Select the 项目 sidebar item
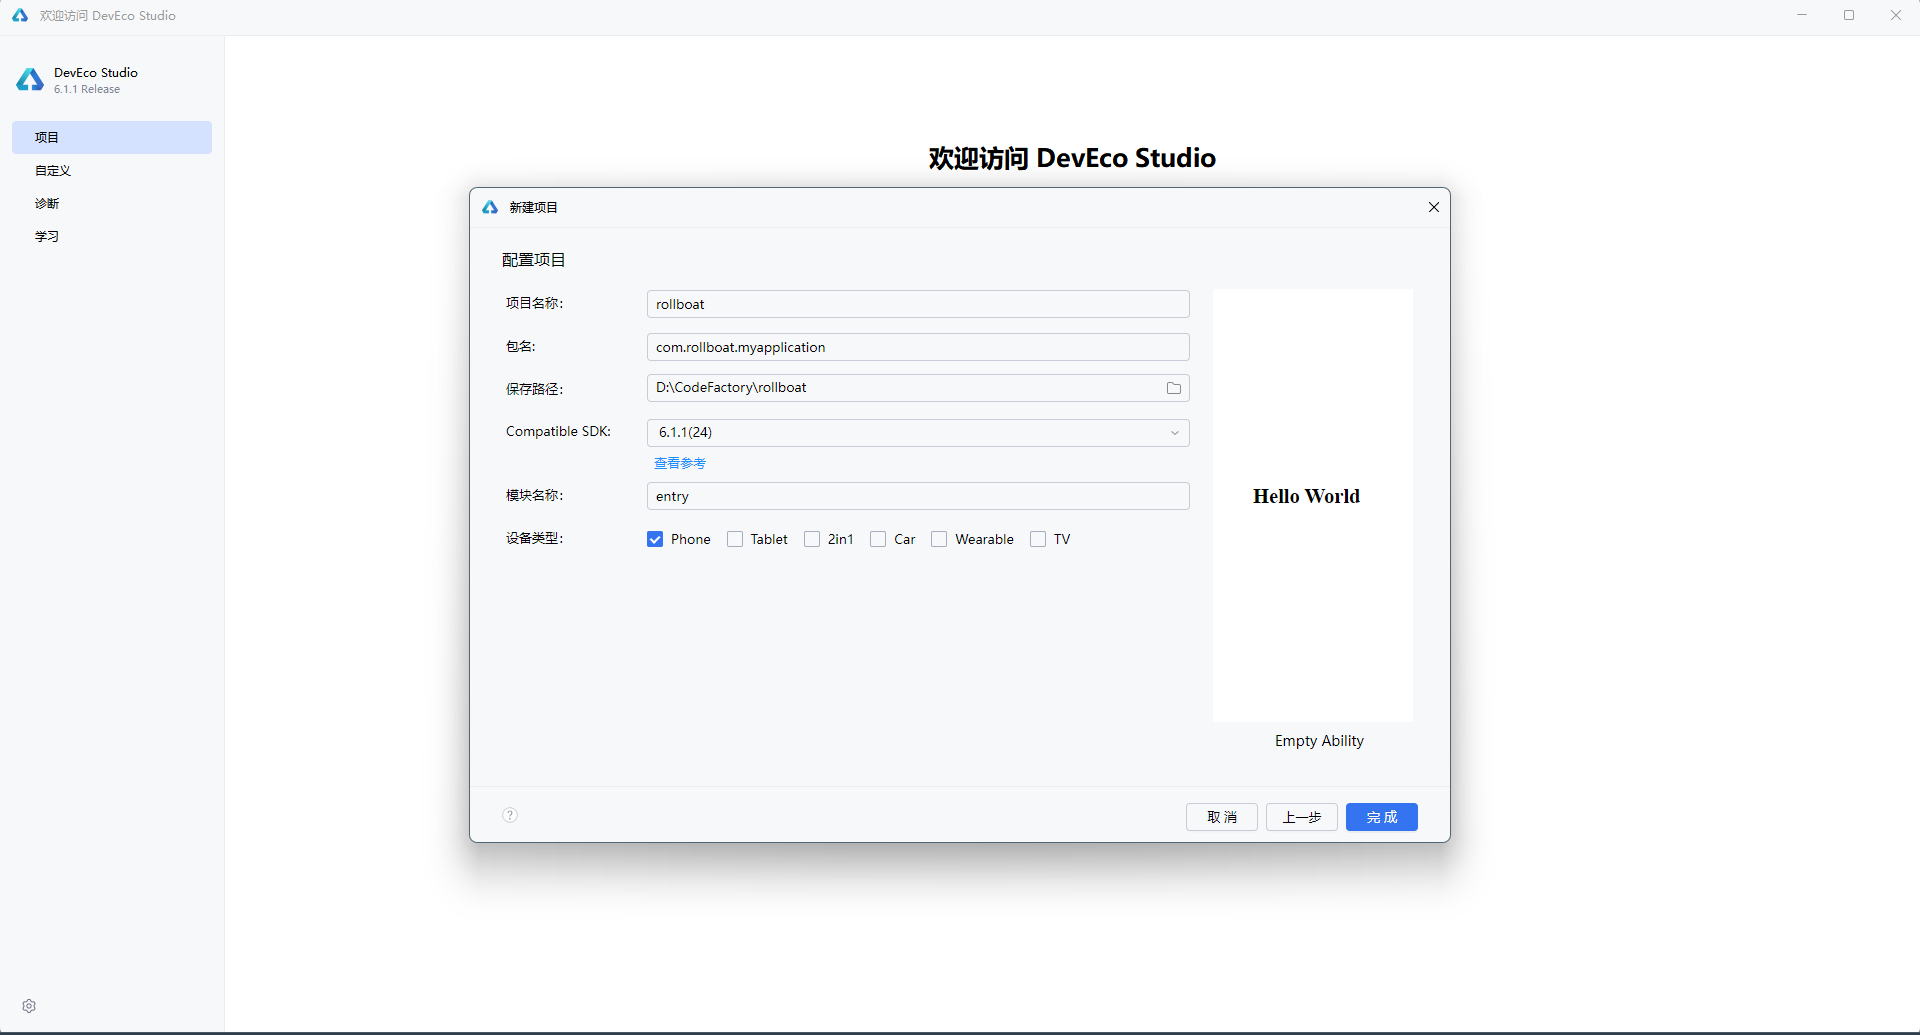 pos(112,137)
